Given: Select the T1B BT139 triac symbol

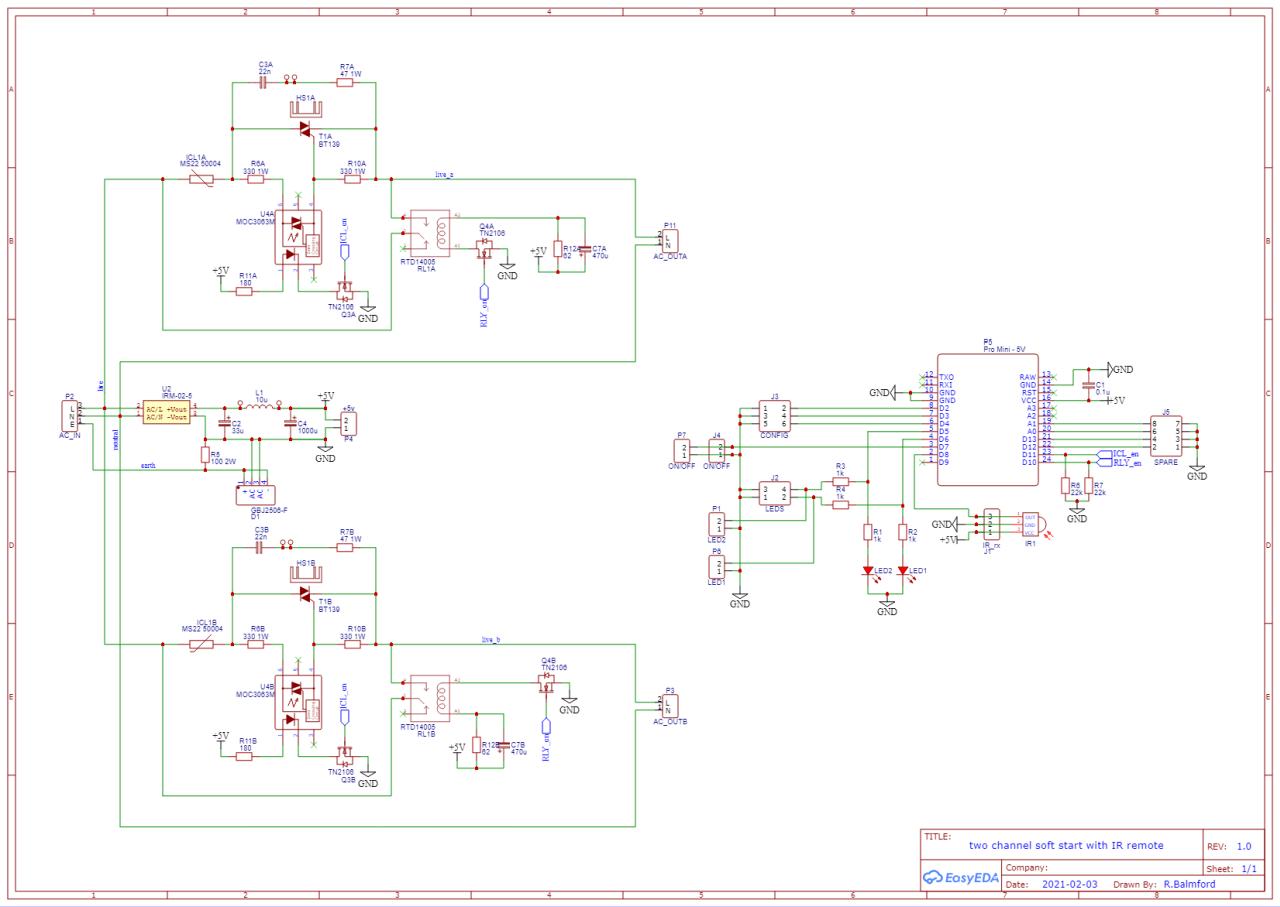Looking at the screenshot, I should [x=305, y=594].
